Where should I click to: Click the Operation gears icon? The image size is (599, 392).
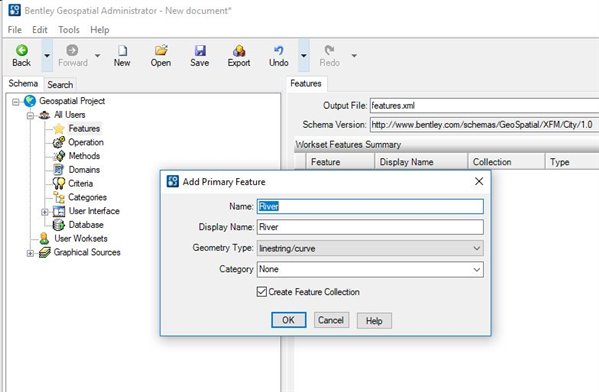coord(59,142)
